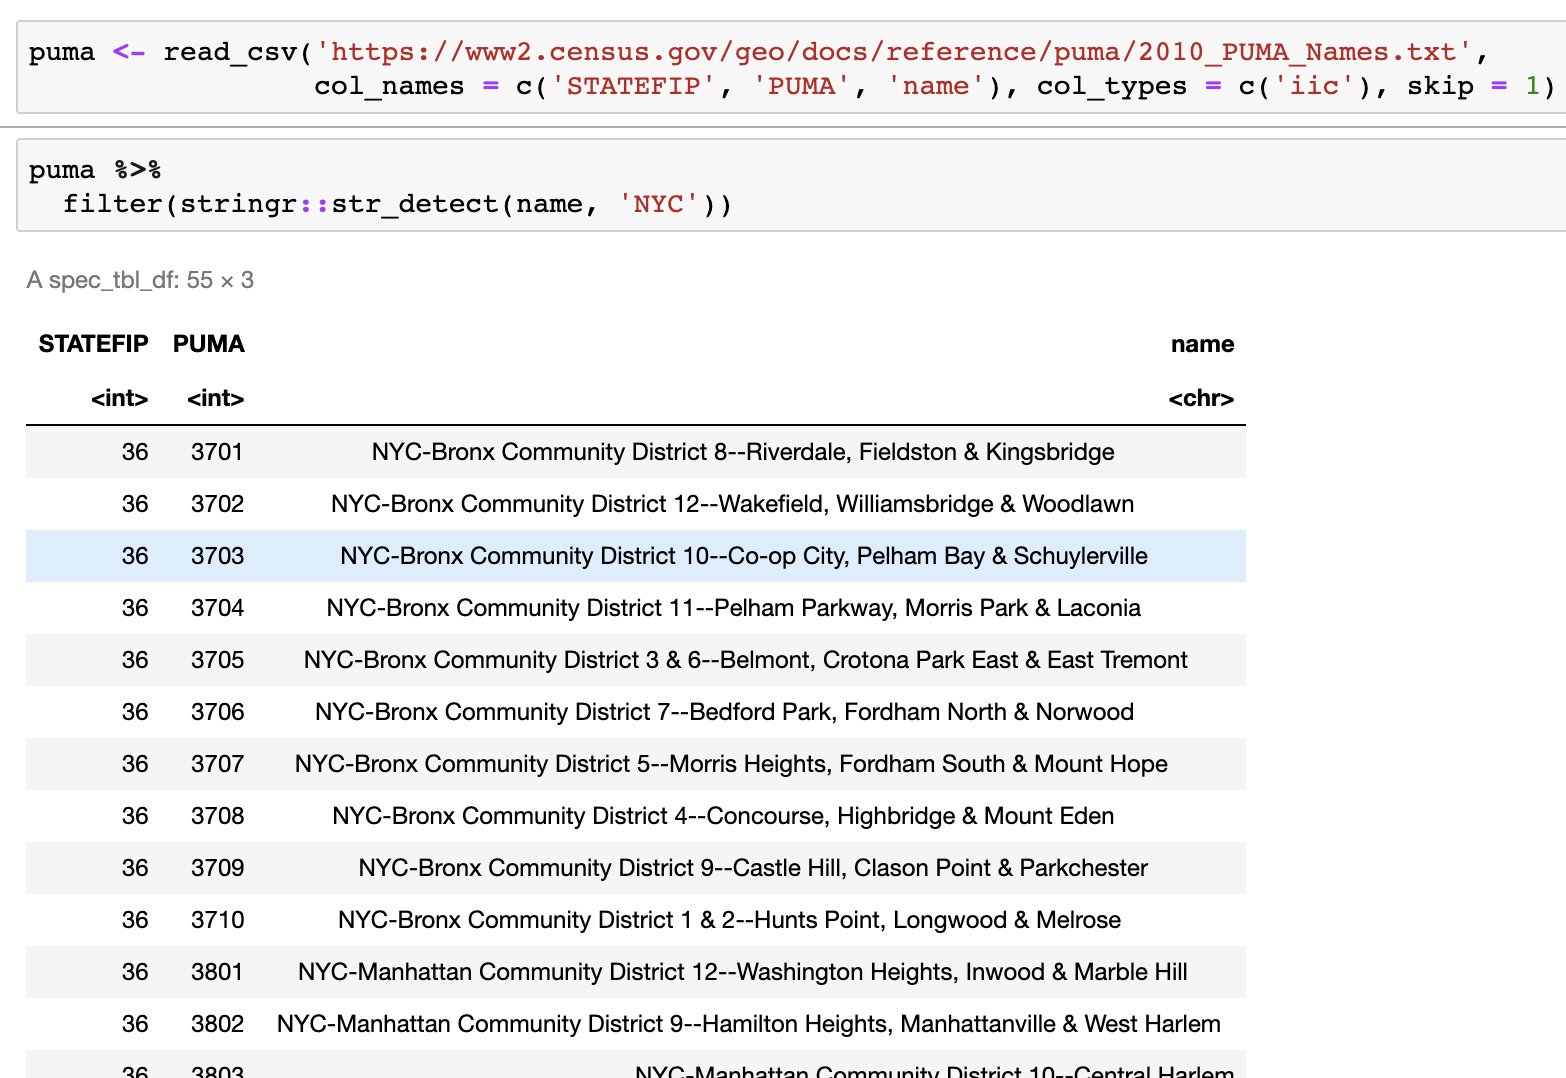Select PUMA value 3702
Viewport: 1566px width, 1078px height.
click(x=217, y=504)
